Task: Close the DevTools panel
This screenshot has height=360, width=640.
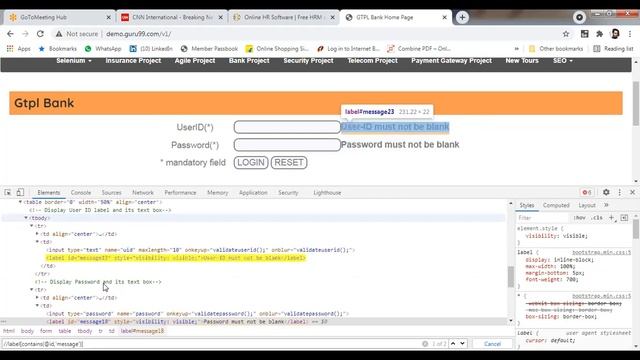Action: pyautogui.click(x=632, y=192)
